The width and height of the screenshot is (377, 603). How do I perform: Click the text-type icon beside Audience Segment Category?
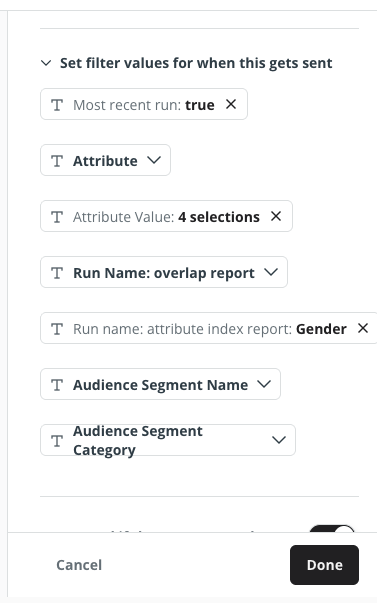click(57, 441)
